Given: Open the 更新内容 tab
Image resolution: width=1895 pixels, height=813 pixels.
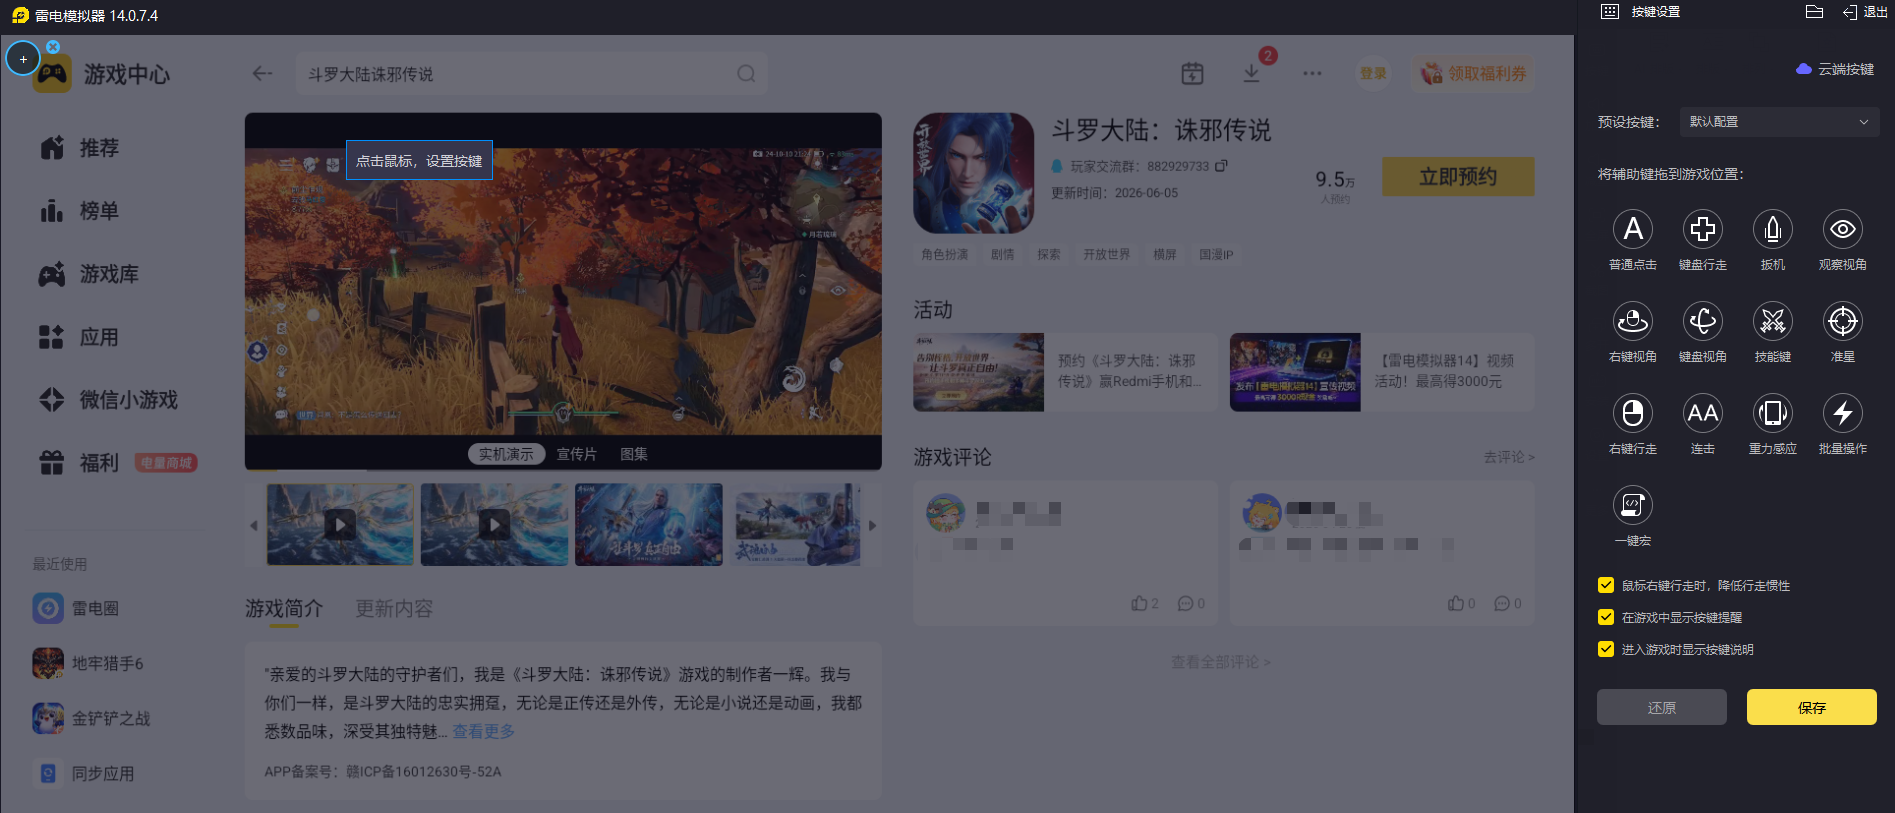Looking at the screenshot, I should [394, 608].
